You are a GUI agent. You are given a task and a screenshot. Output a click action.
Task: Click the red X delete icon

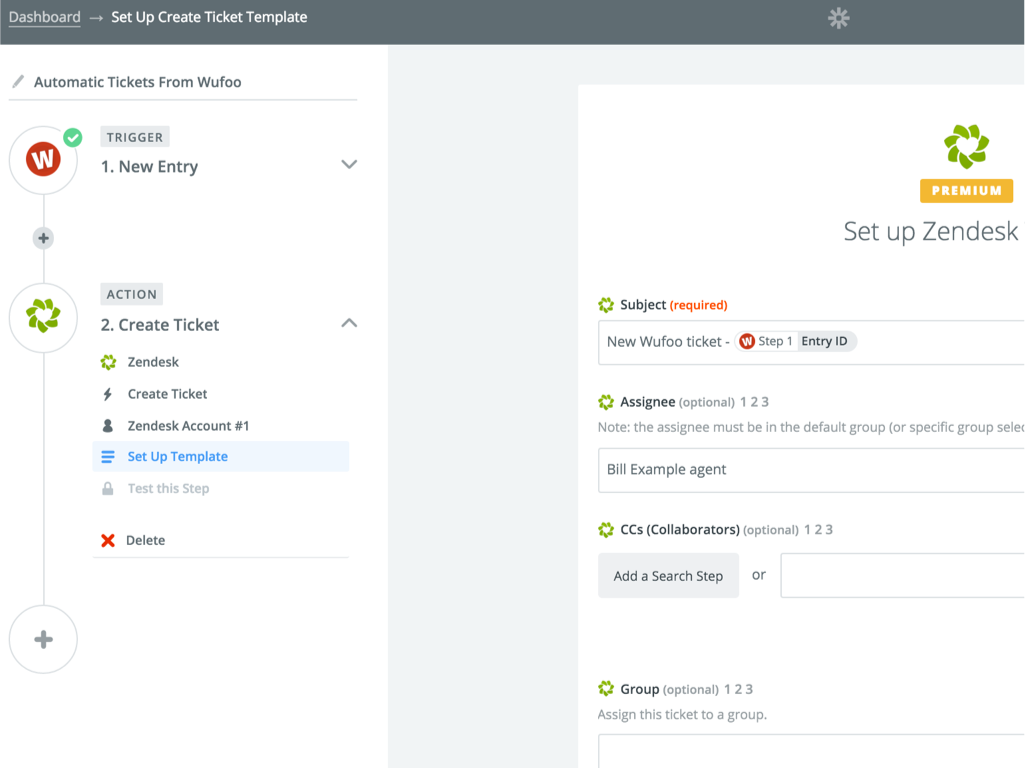(108, 540)
